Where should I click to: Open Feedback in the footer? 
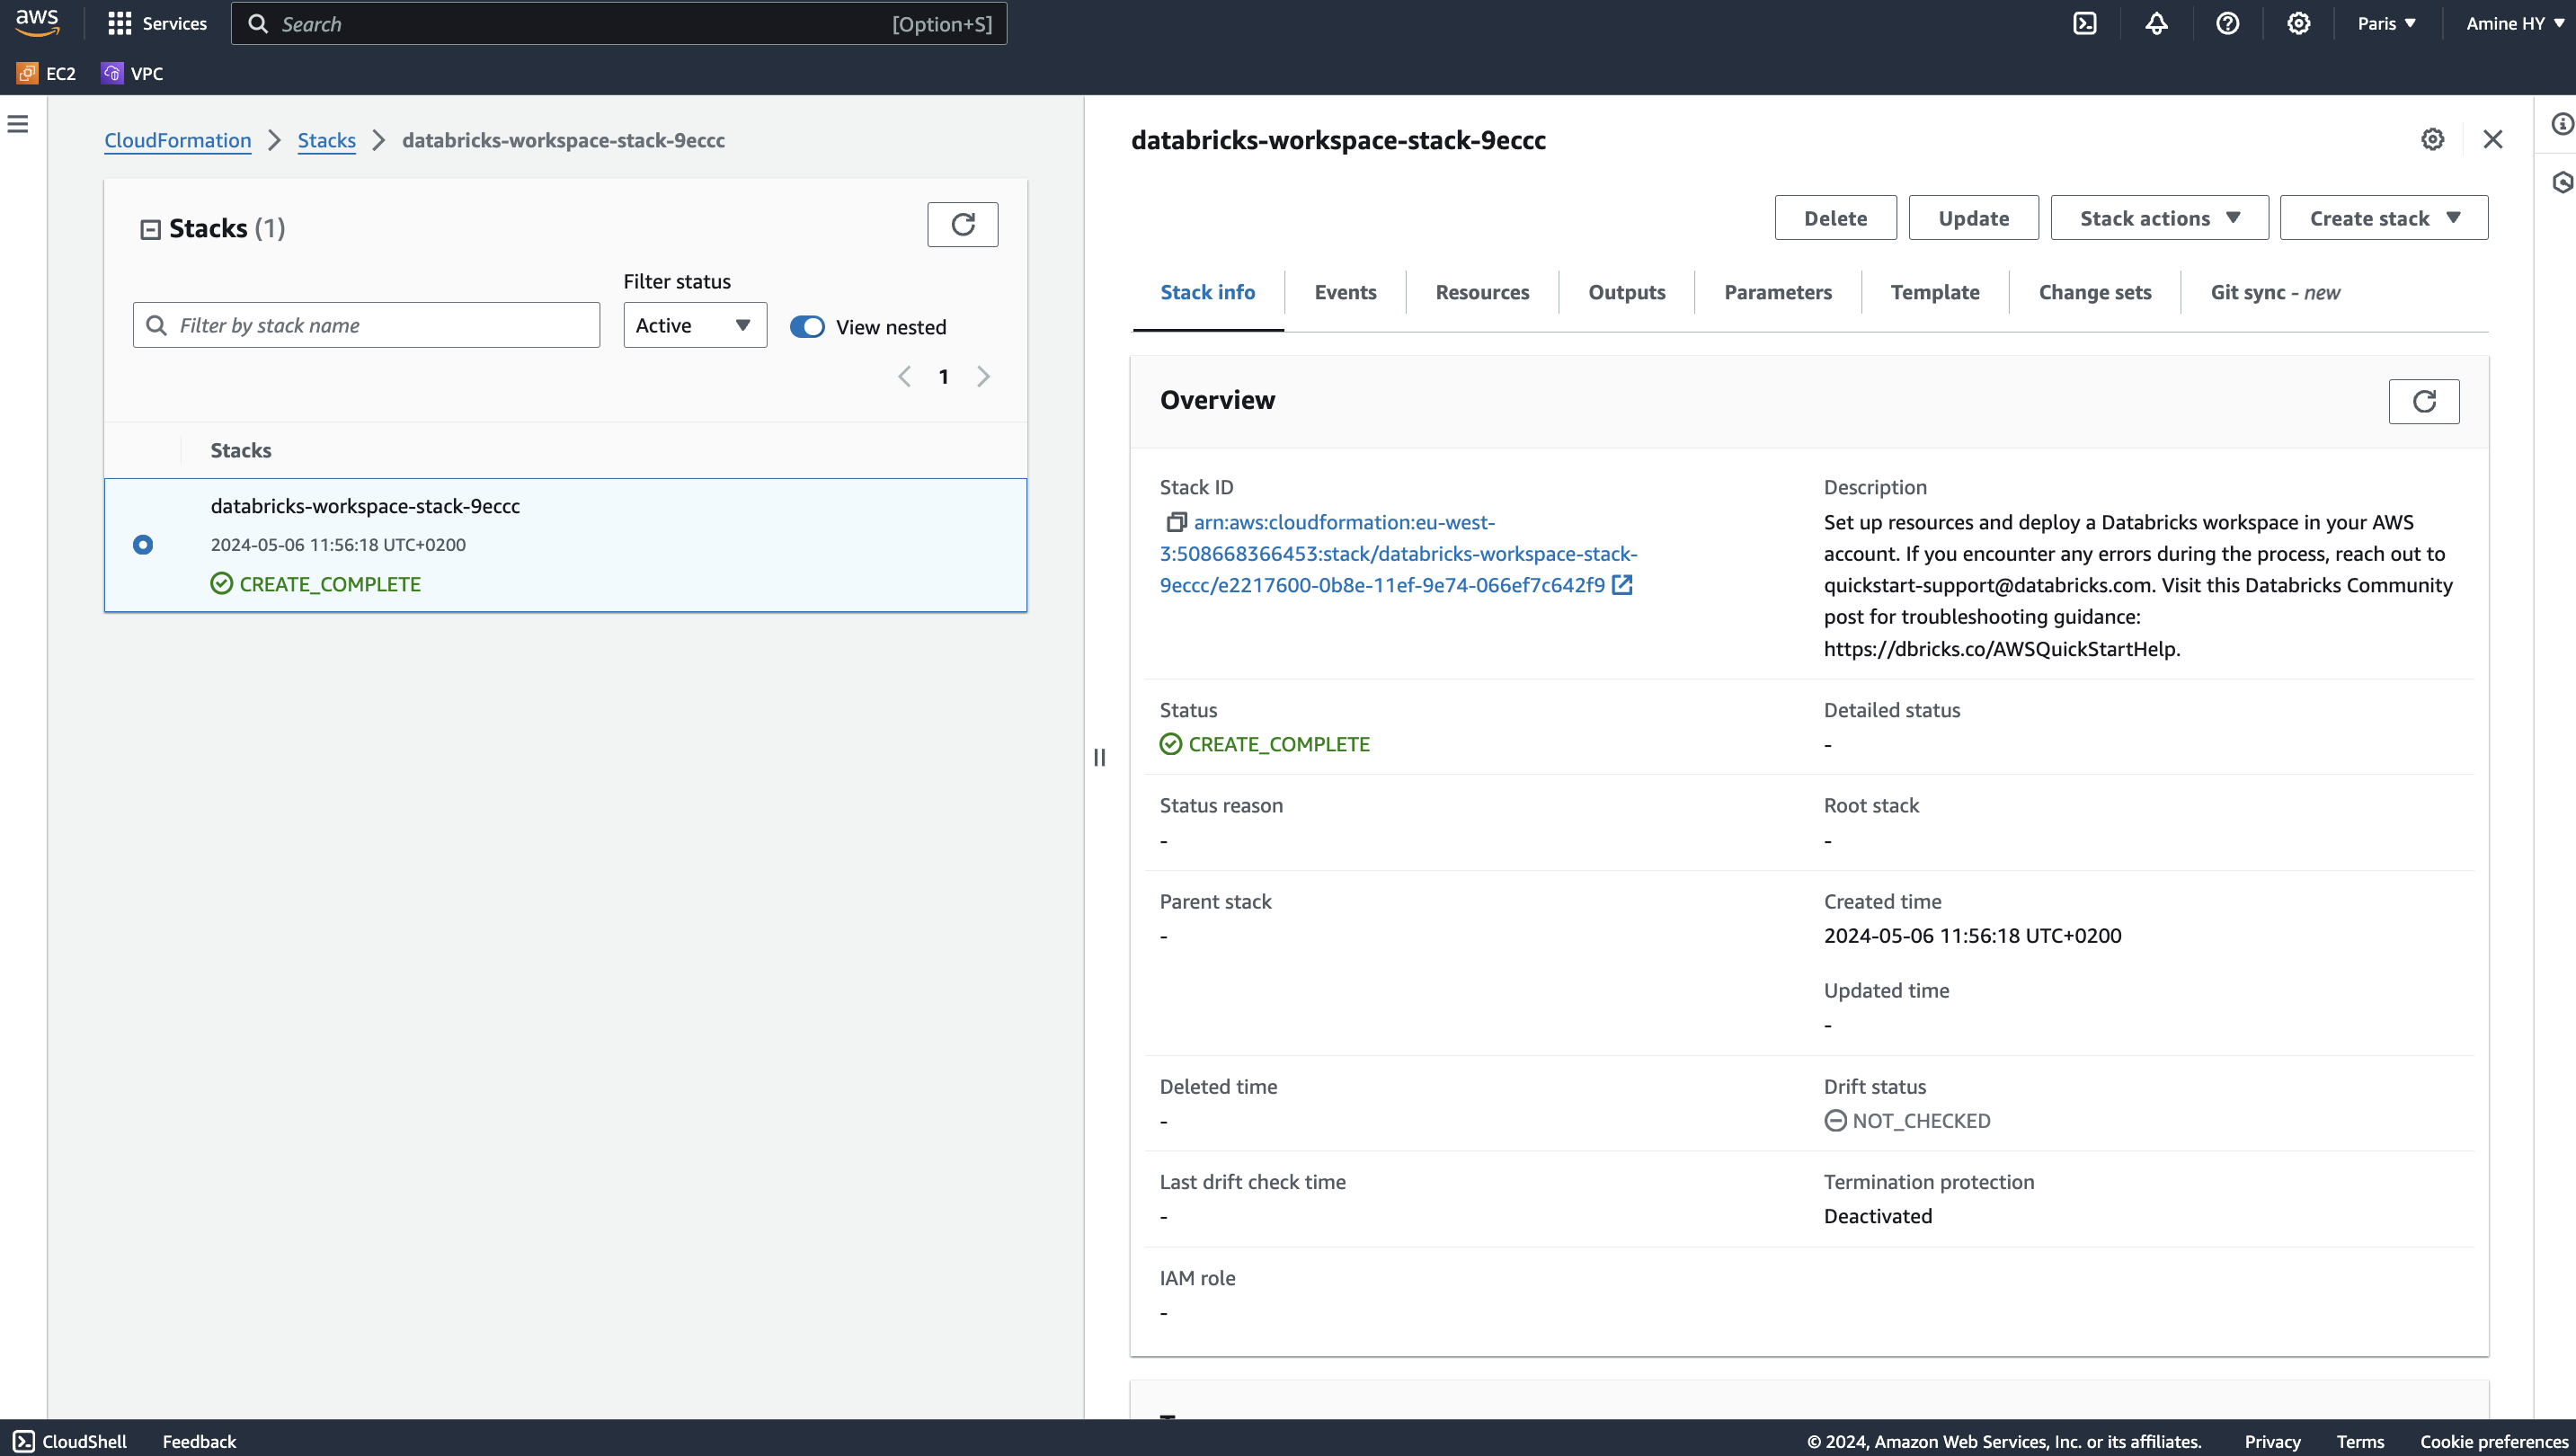tap(199, 1441)
